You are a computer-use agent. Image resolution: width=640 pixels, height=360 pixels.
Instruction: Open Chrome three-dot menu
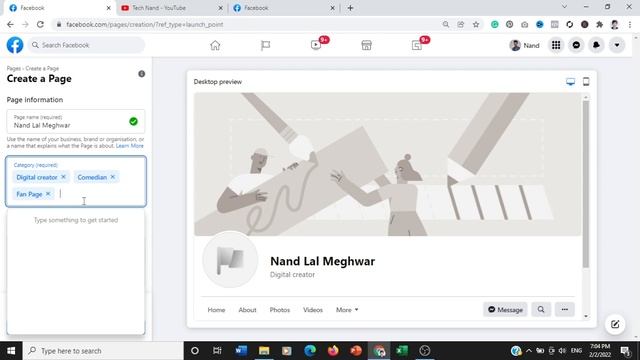[630, 24]
